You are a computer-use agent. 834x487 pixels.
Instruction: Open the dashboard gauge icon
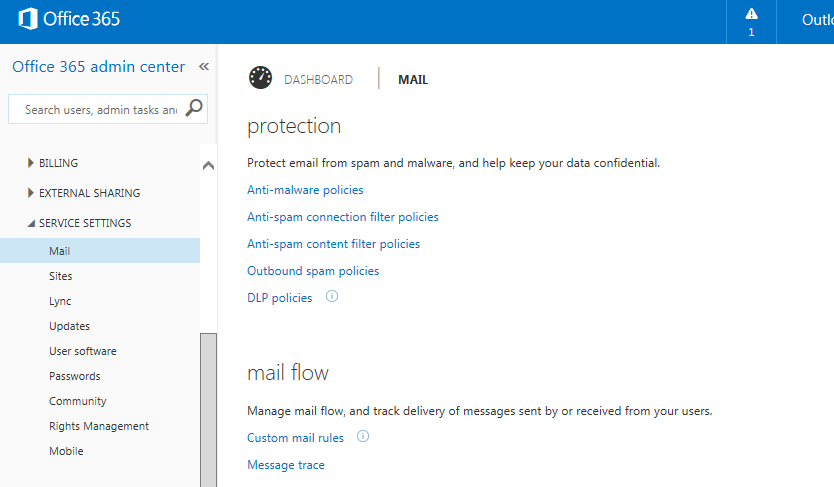point(261,78)
